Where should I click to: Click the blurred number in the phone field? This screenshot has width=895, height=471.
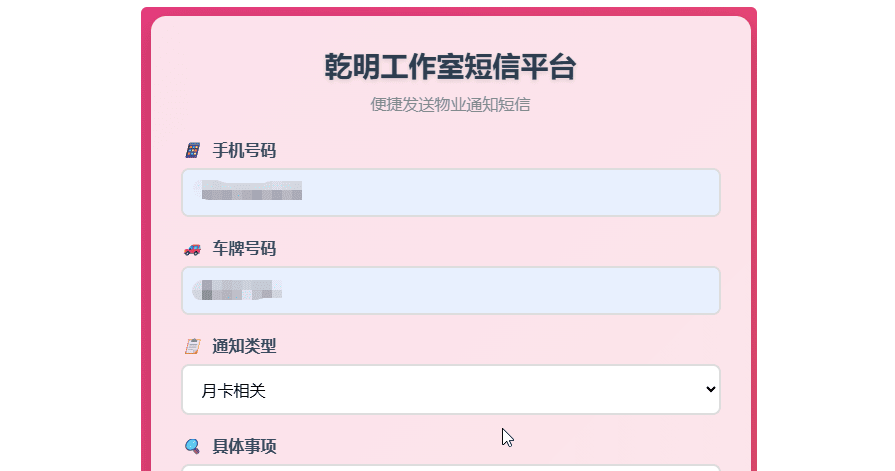coord(251,192)
